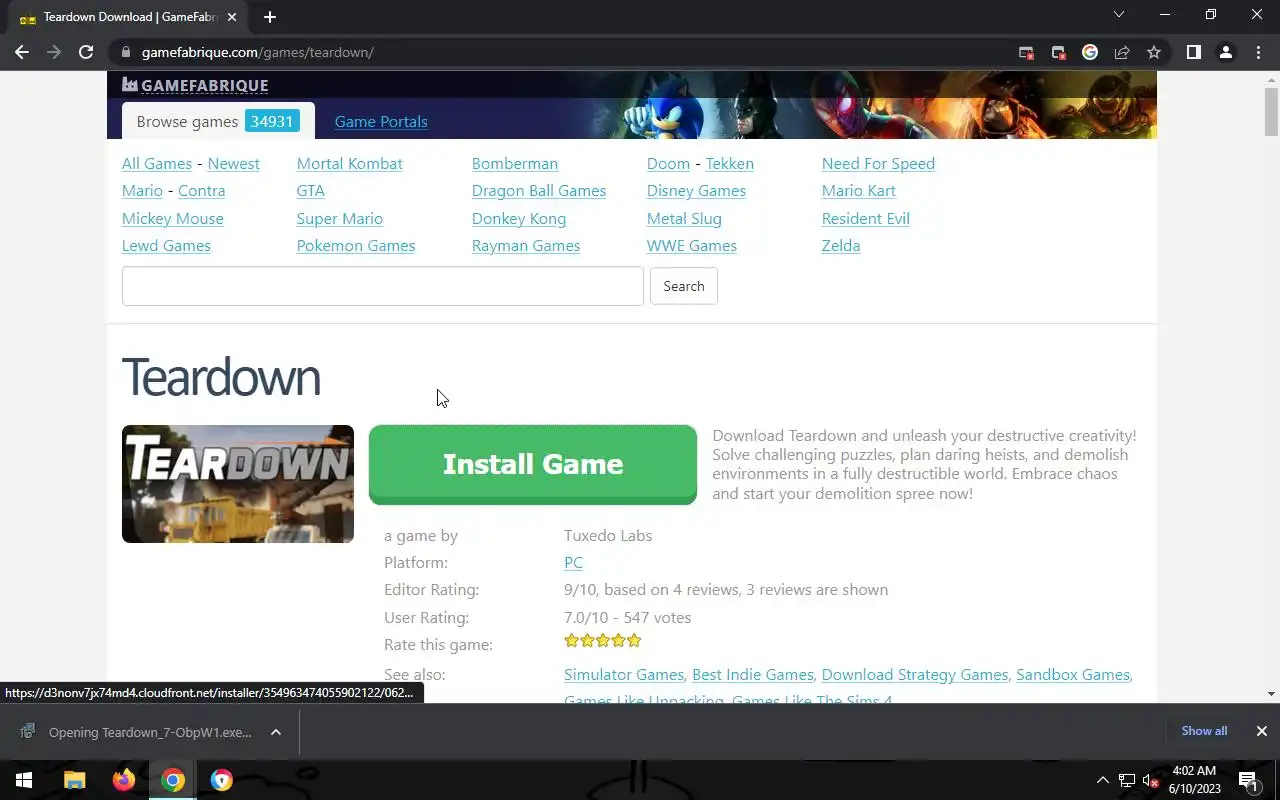Toggle Chrome side panel

pyautogui.click(x=1193, y=52)
